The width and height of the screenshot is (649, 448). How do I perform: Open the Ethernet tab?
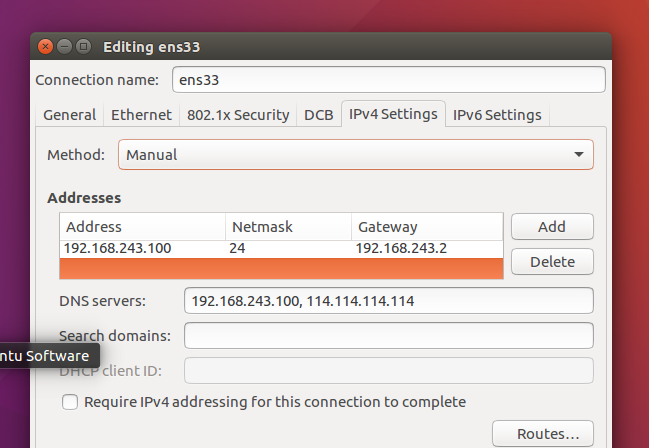coord(141,115)
